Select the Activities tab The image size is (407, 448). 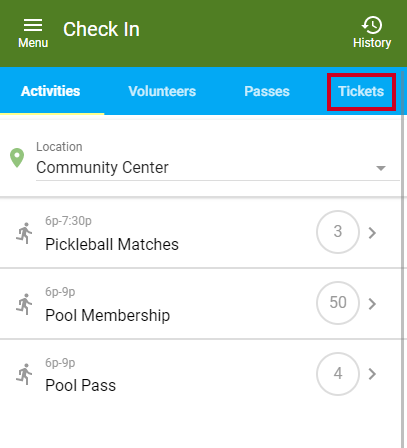[51, 91]
